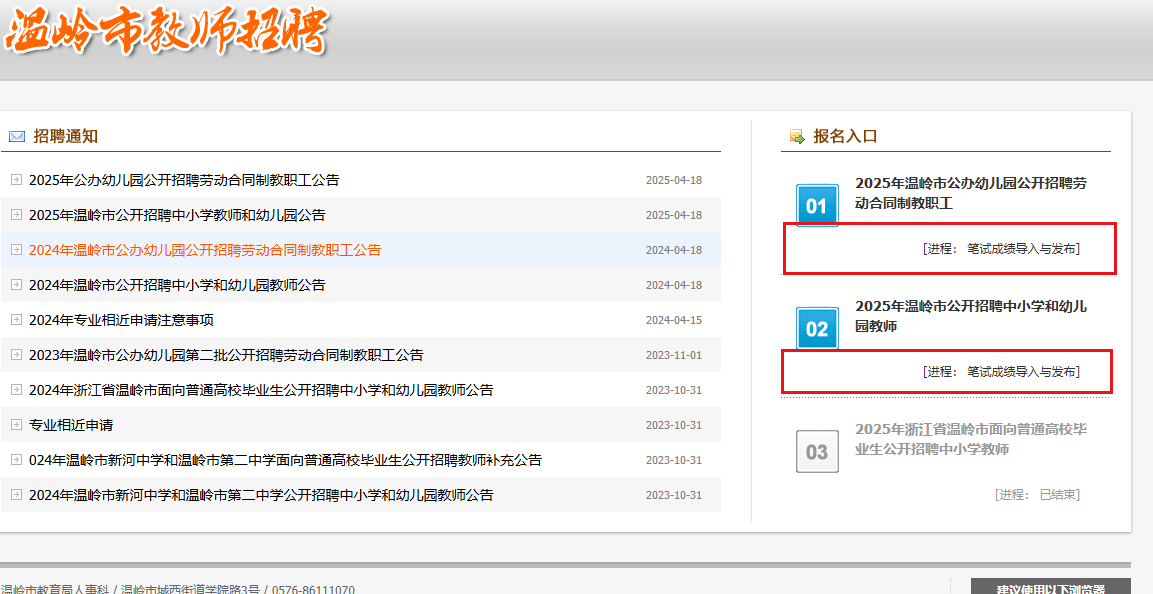Open 2025年公办幼儿园公开招聘劳动合同制教职工公告
This screenshot has width=1153, height=594.
click(184, 180)
